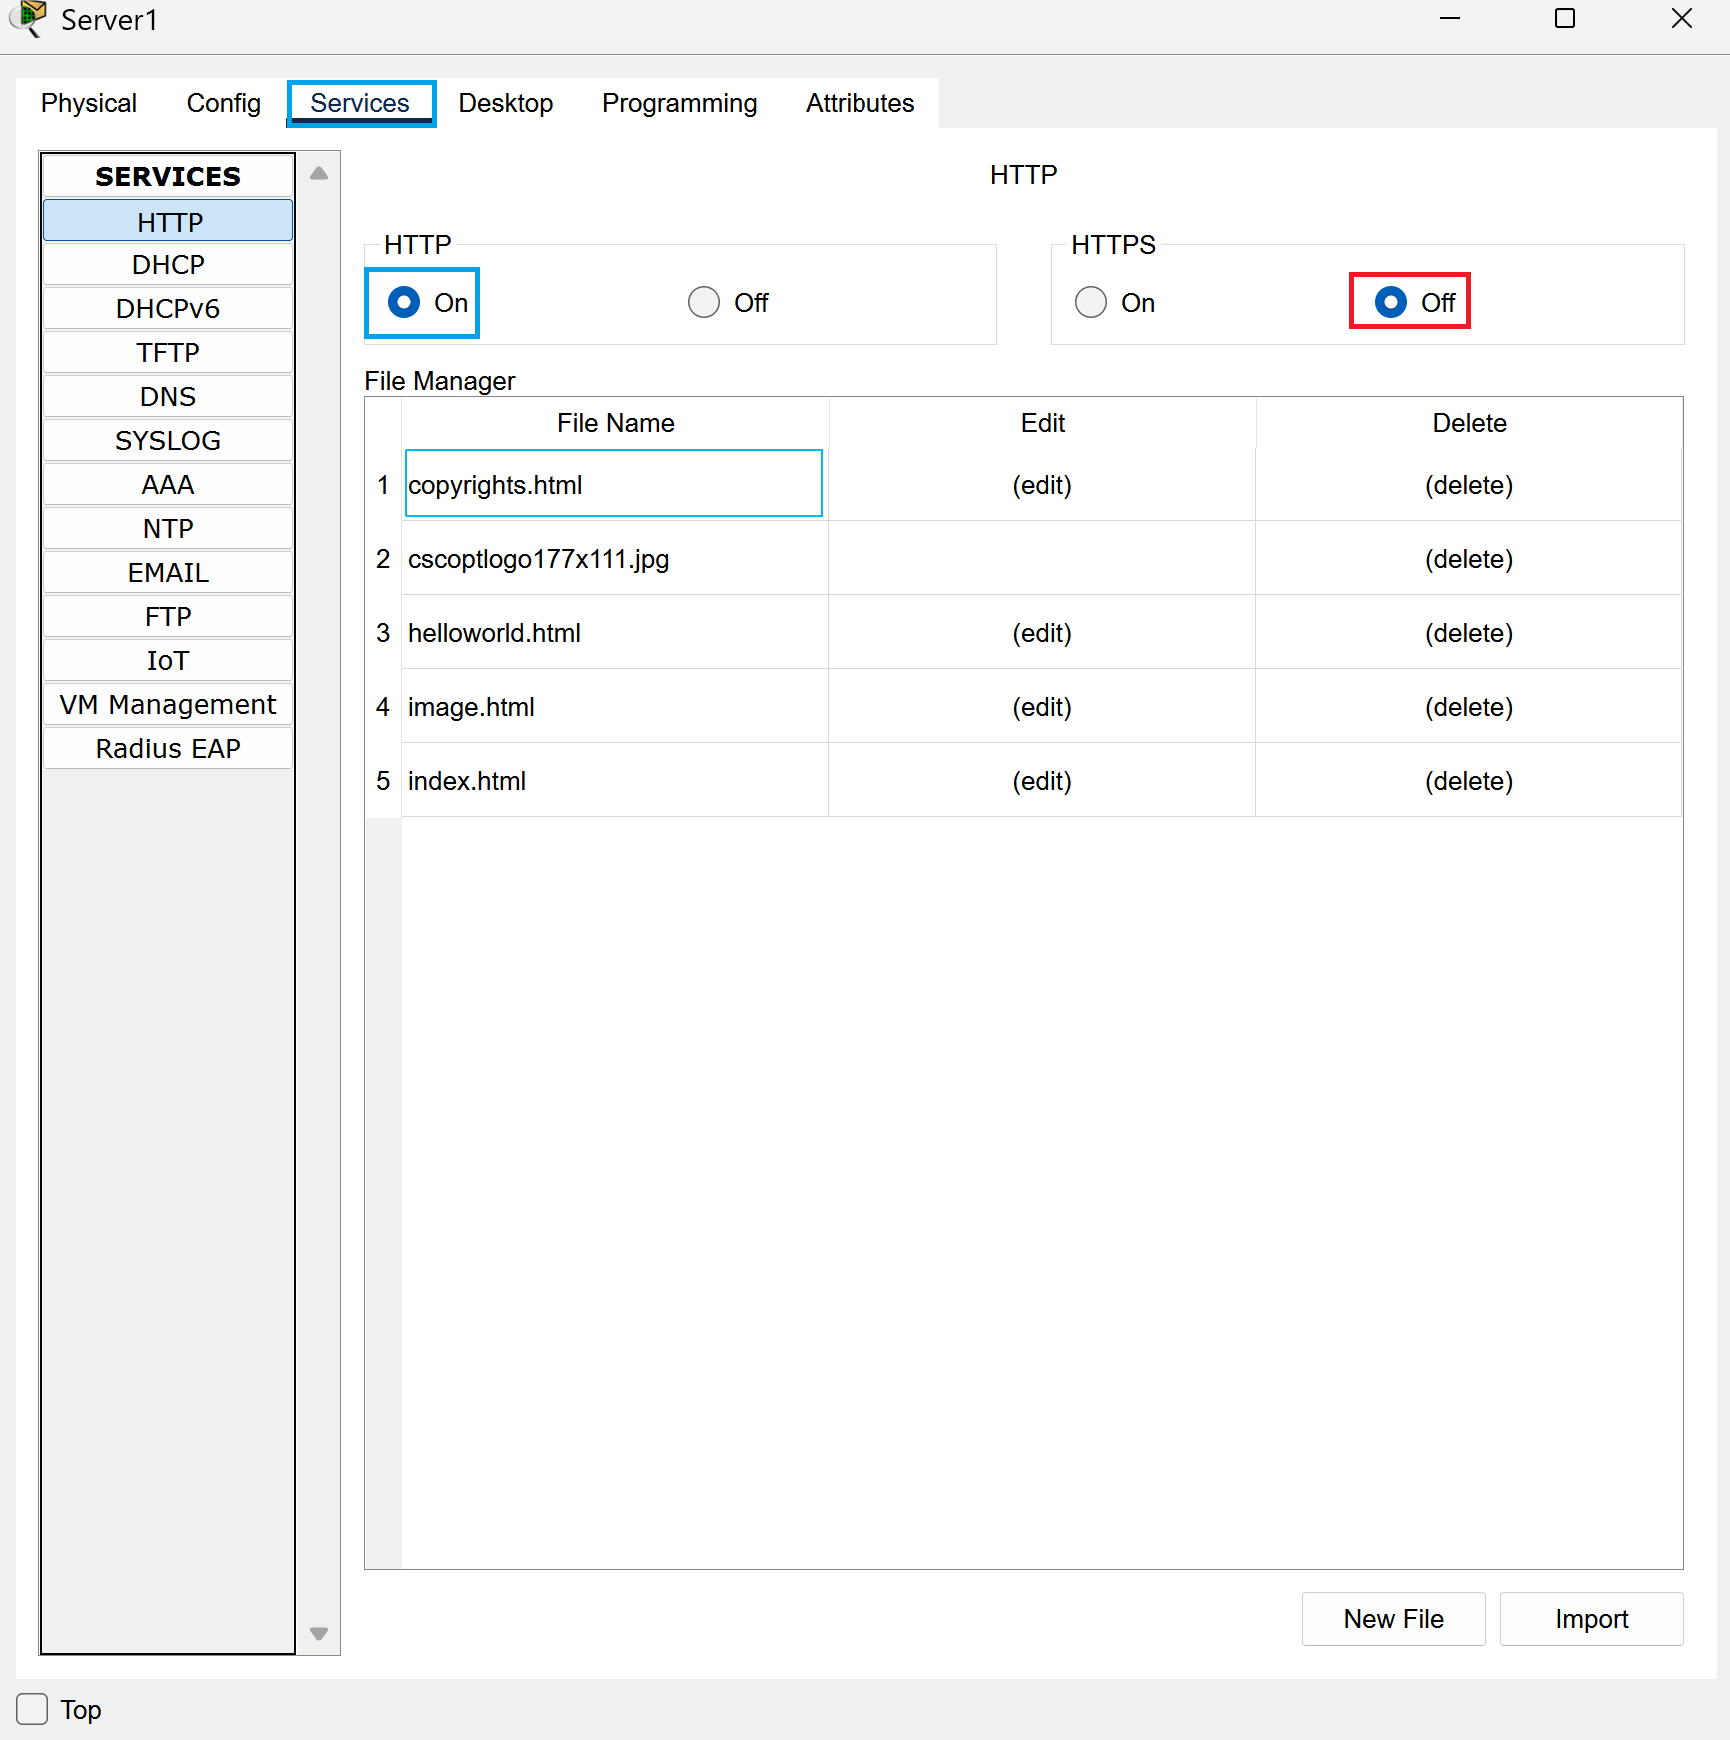Open Radius EAP service
Image resolution: width=1730 pixels, height=1740 pixels.
click(x=168, y=749)
